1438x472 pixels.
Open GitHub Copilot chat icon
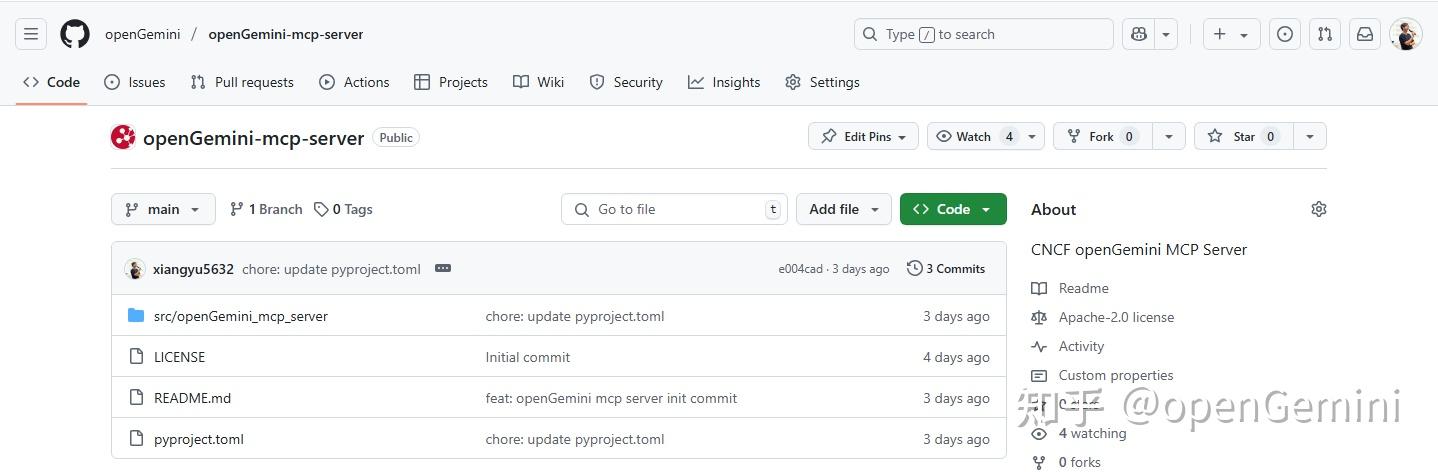coord(1138,34)
